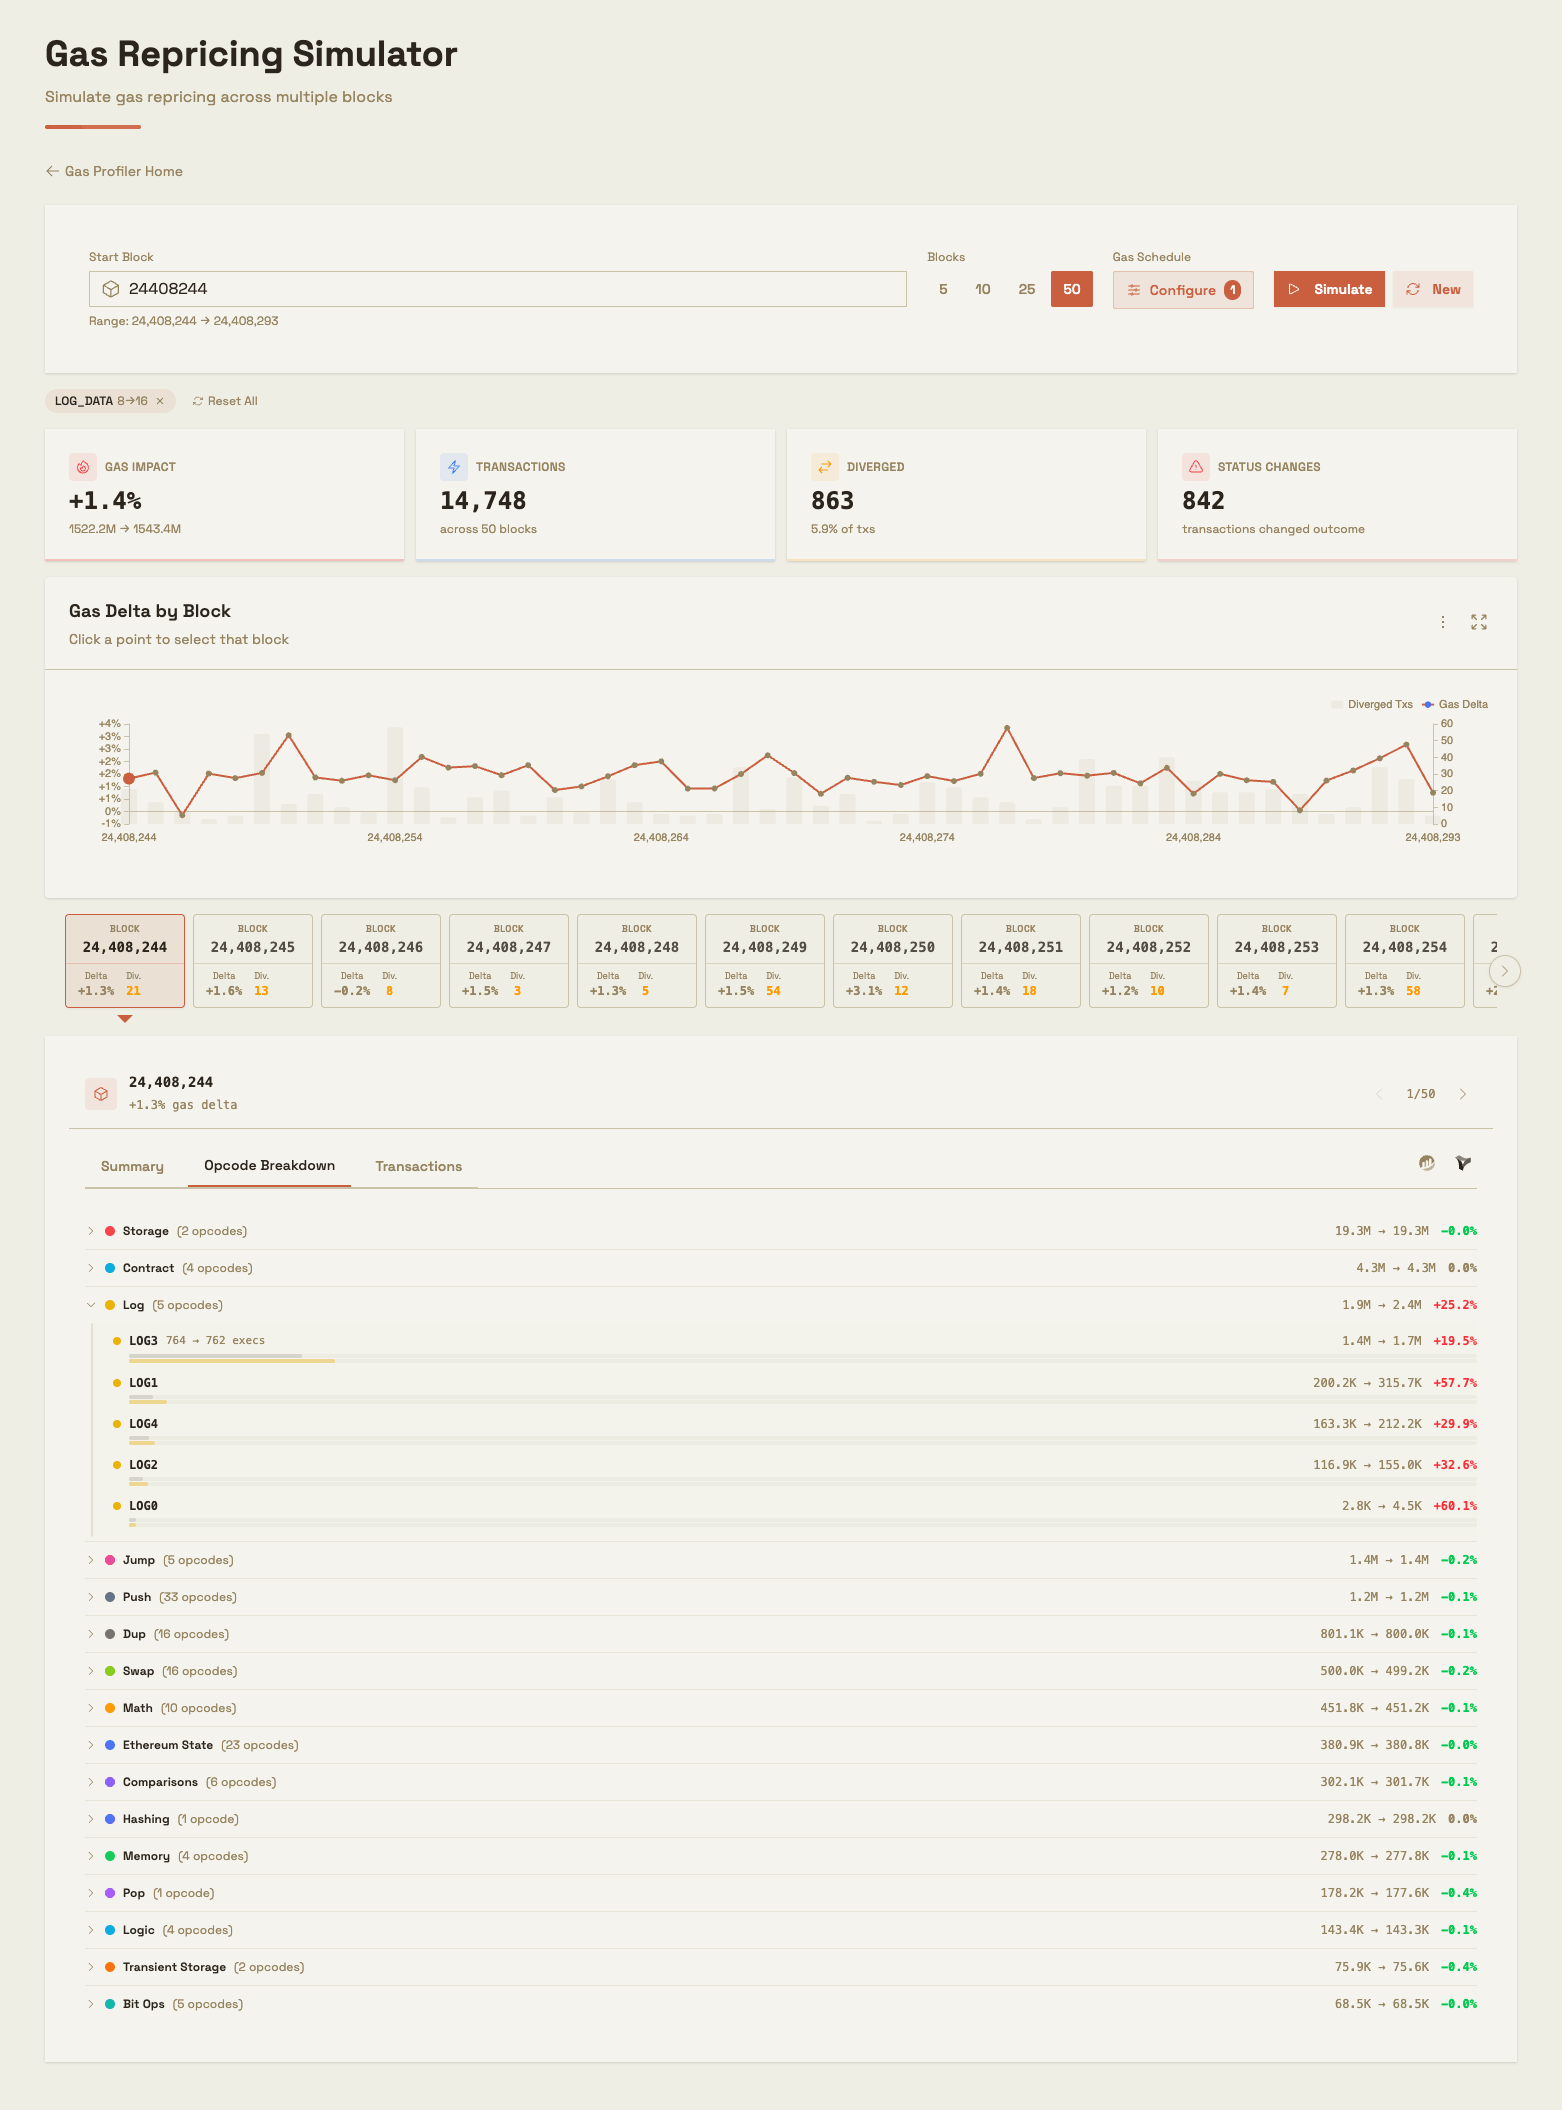Click the Simulate button
This screenshot has height=2110, width=1562.
coord(1329,289)
